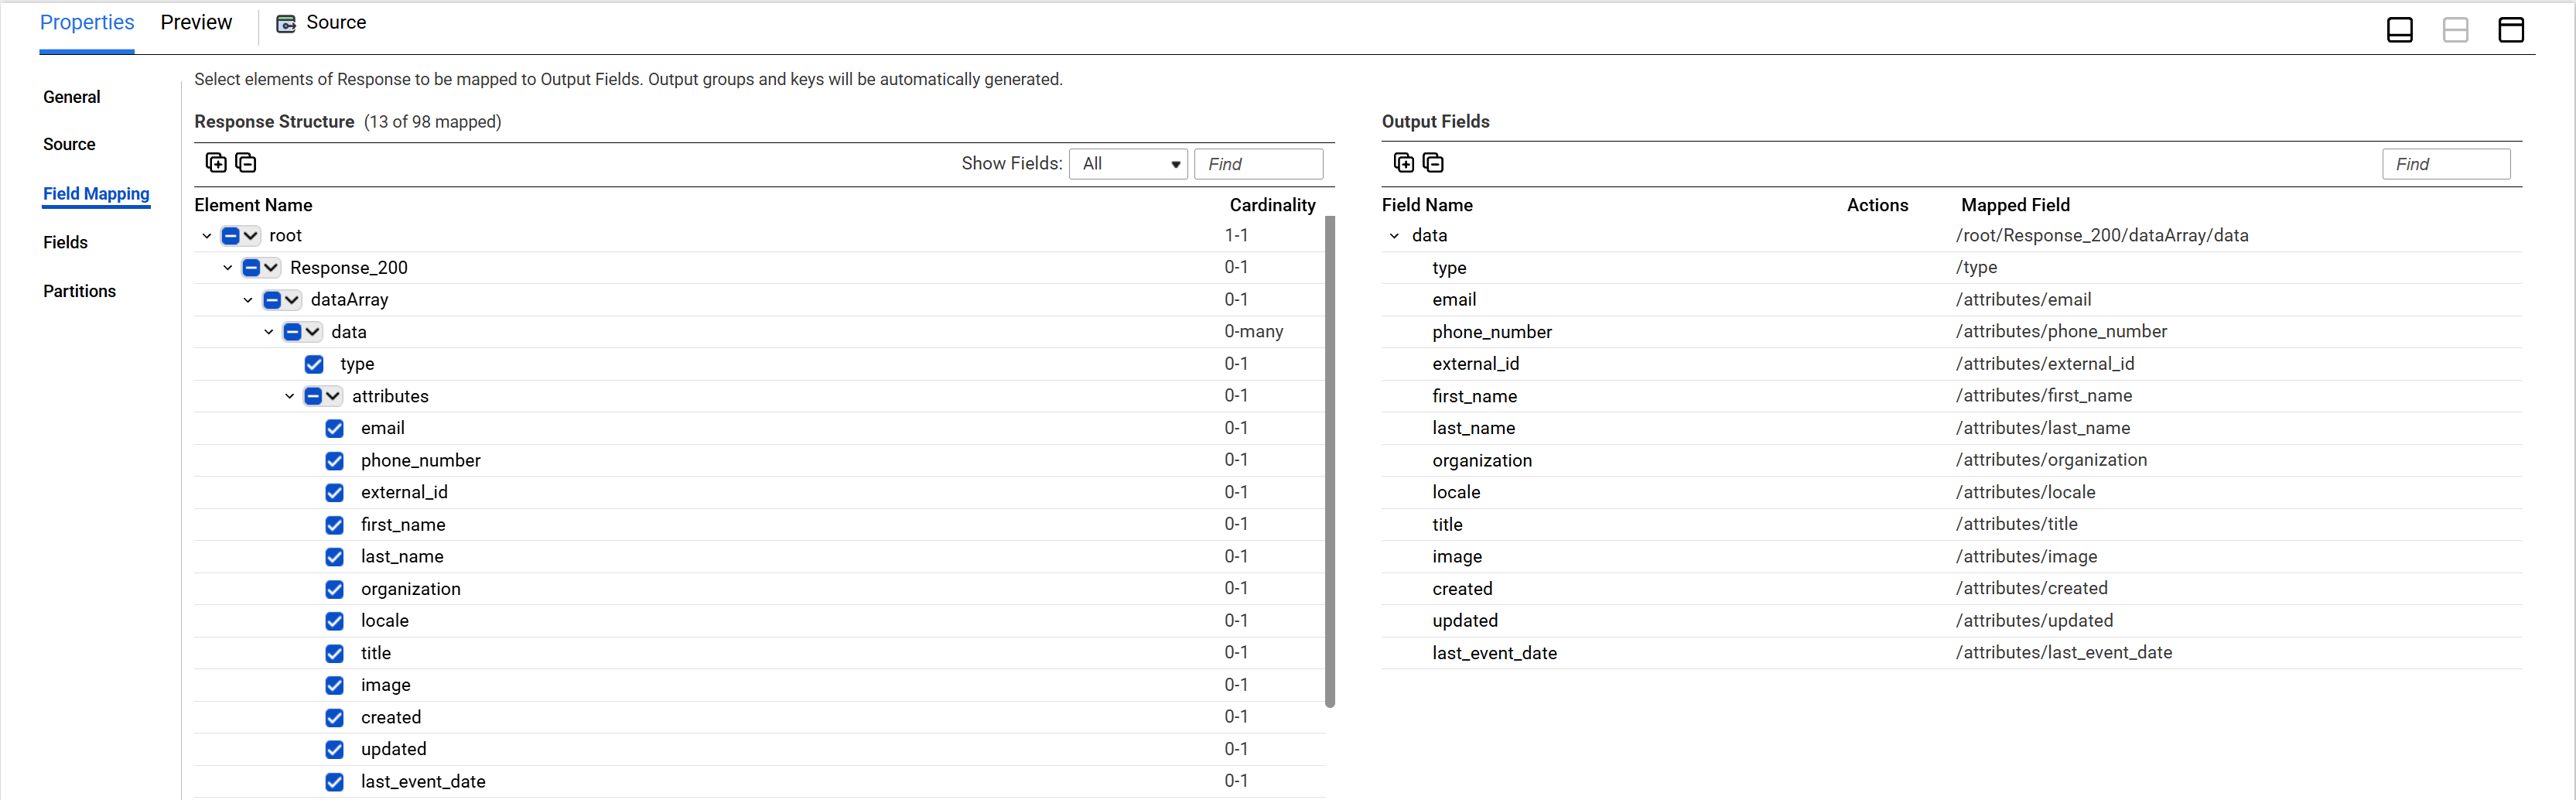Select split panel layout icon
The image size is (2576, 800).
tap(2456, 30)
